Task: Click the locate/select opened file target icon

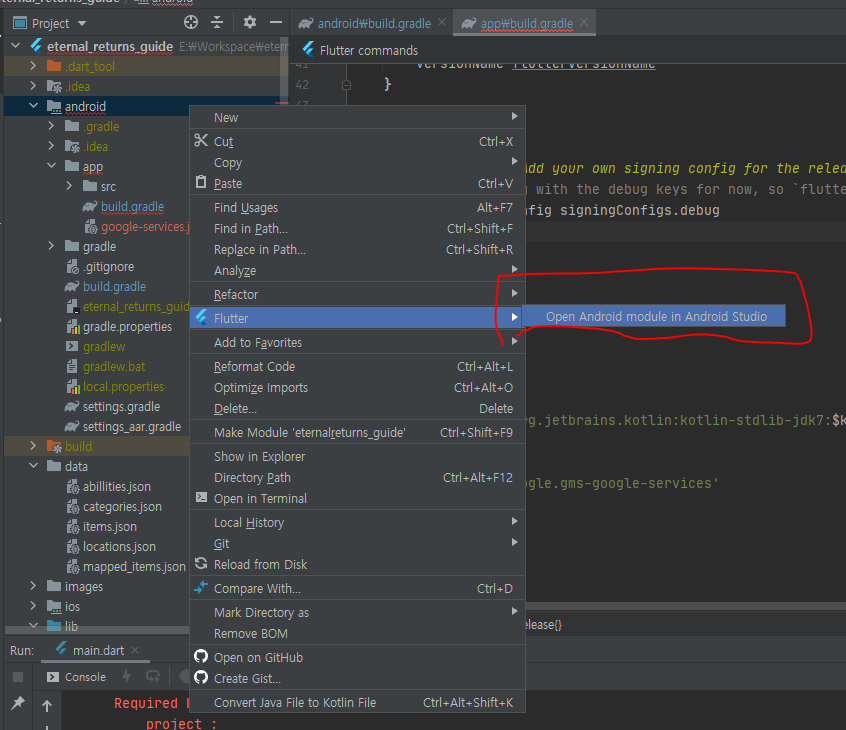Action: coord(190,22)
